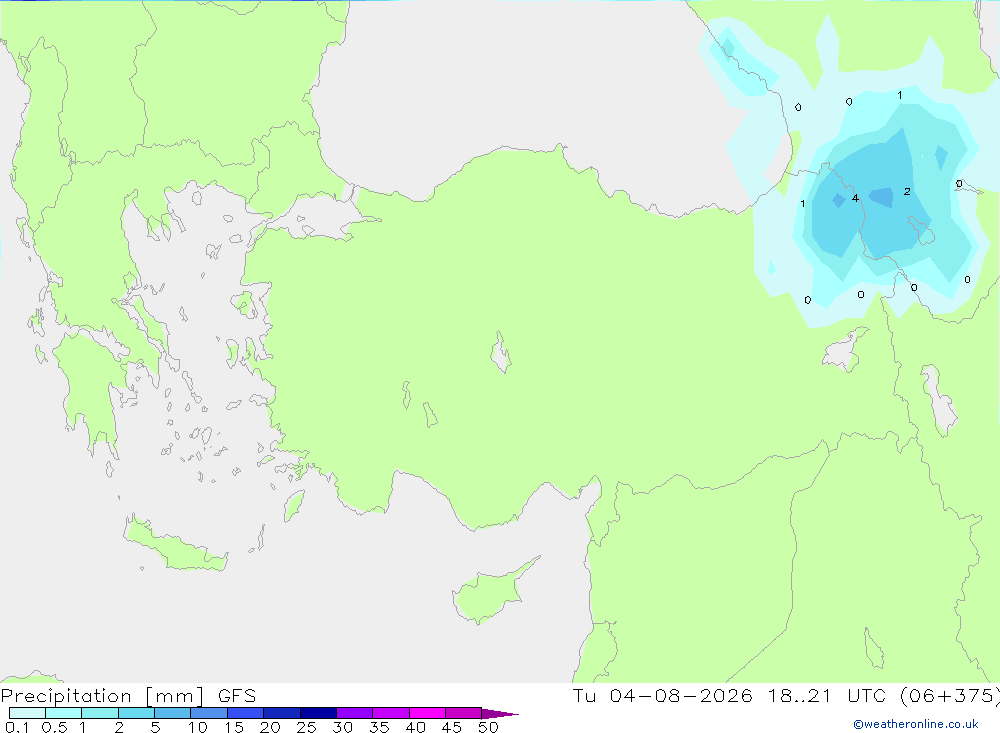
Task: Click the "(06+375)" forecast run text
Action: (x=950, y=696)
